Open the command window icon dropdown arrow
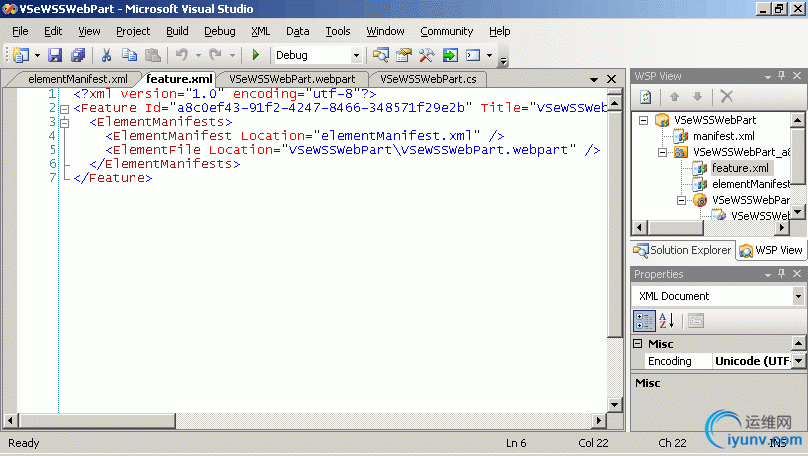 pyautogui.click(x=490, y=55)
